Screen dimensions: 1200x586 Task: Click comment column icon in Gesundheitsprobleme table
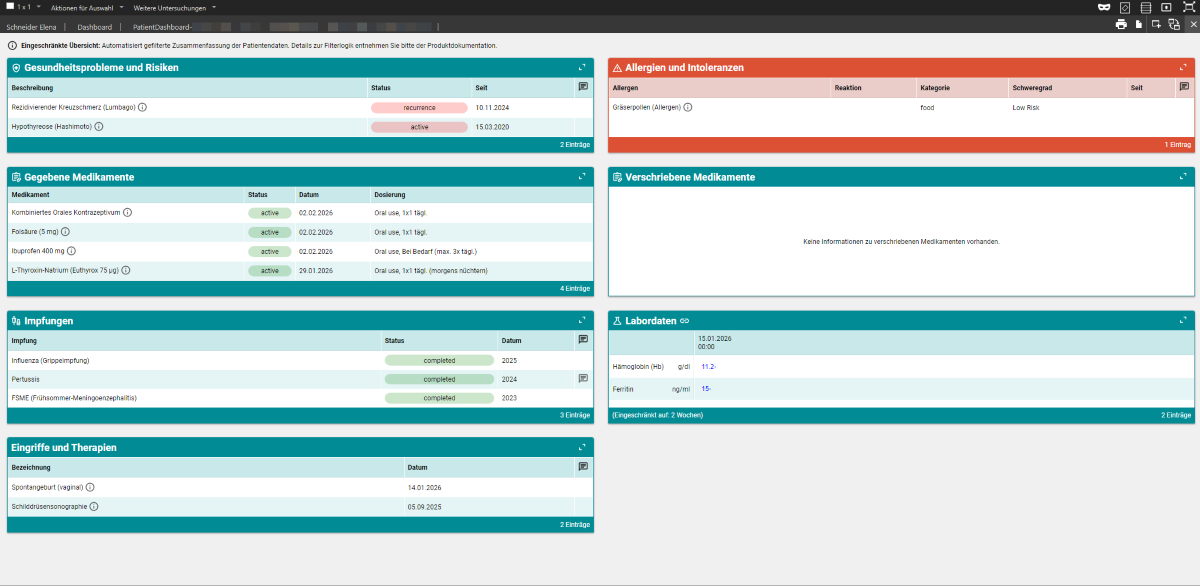click(583, 87)
